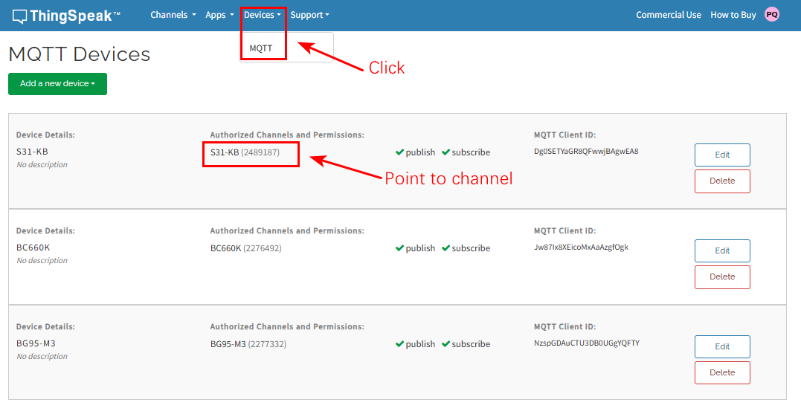Click the BG95-M3 (2277332) channel entry

[248, 344]
